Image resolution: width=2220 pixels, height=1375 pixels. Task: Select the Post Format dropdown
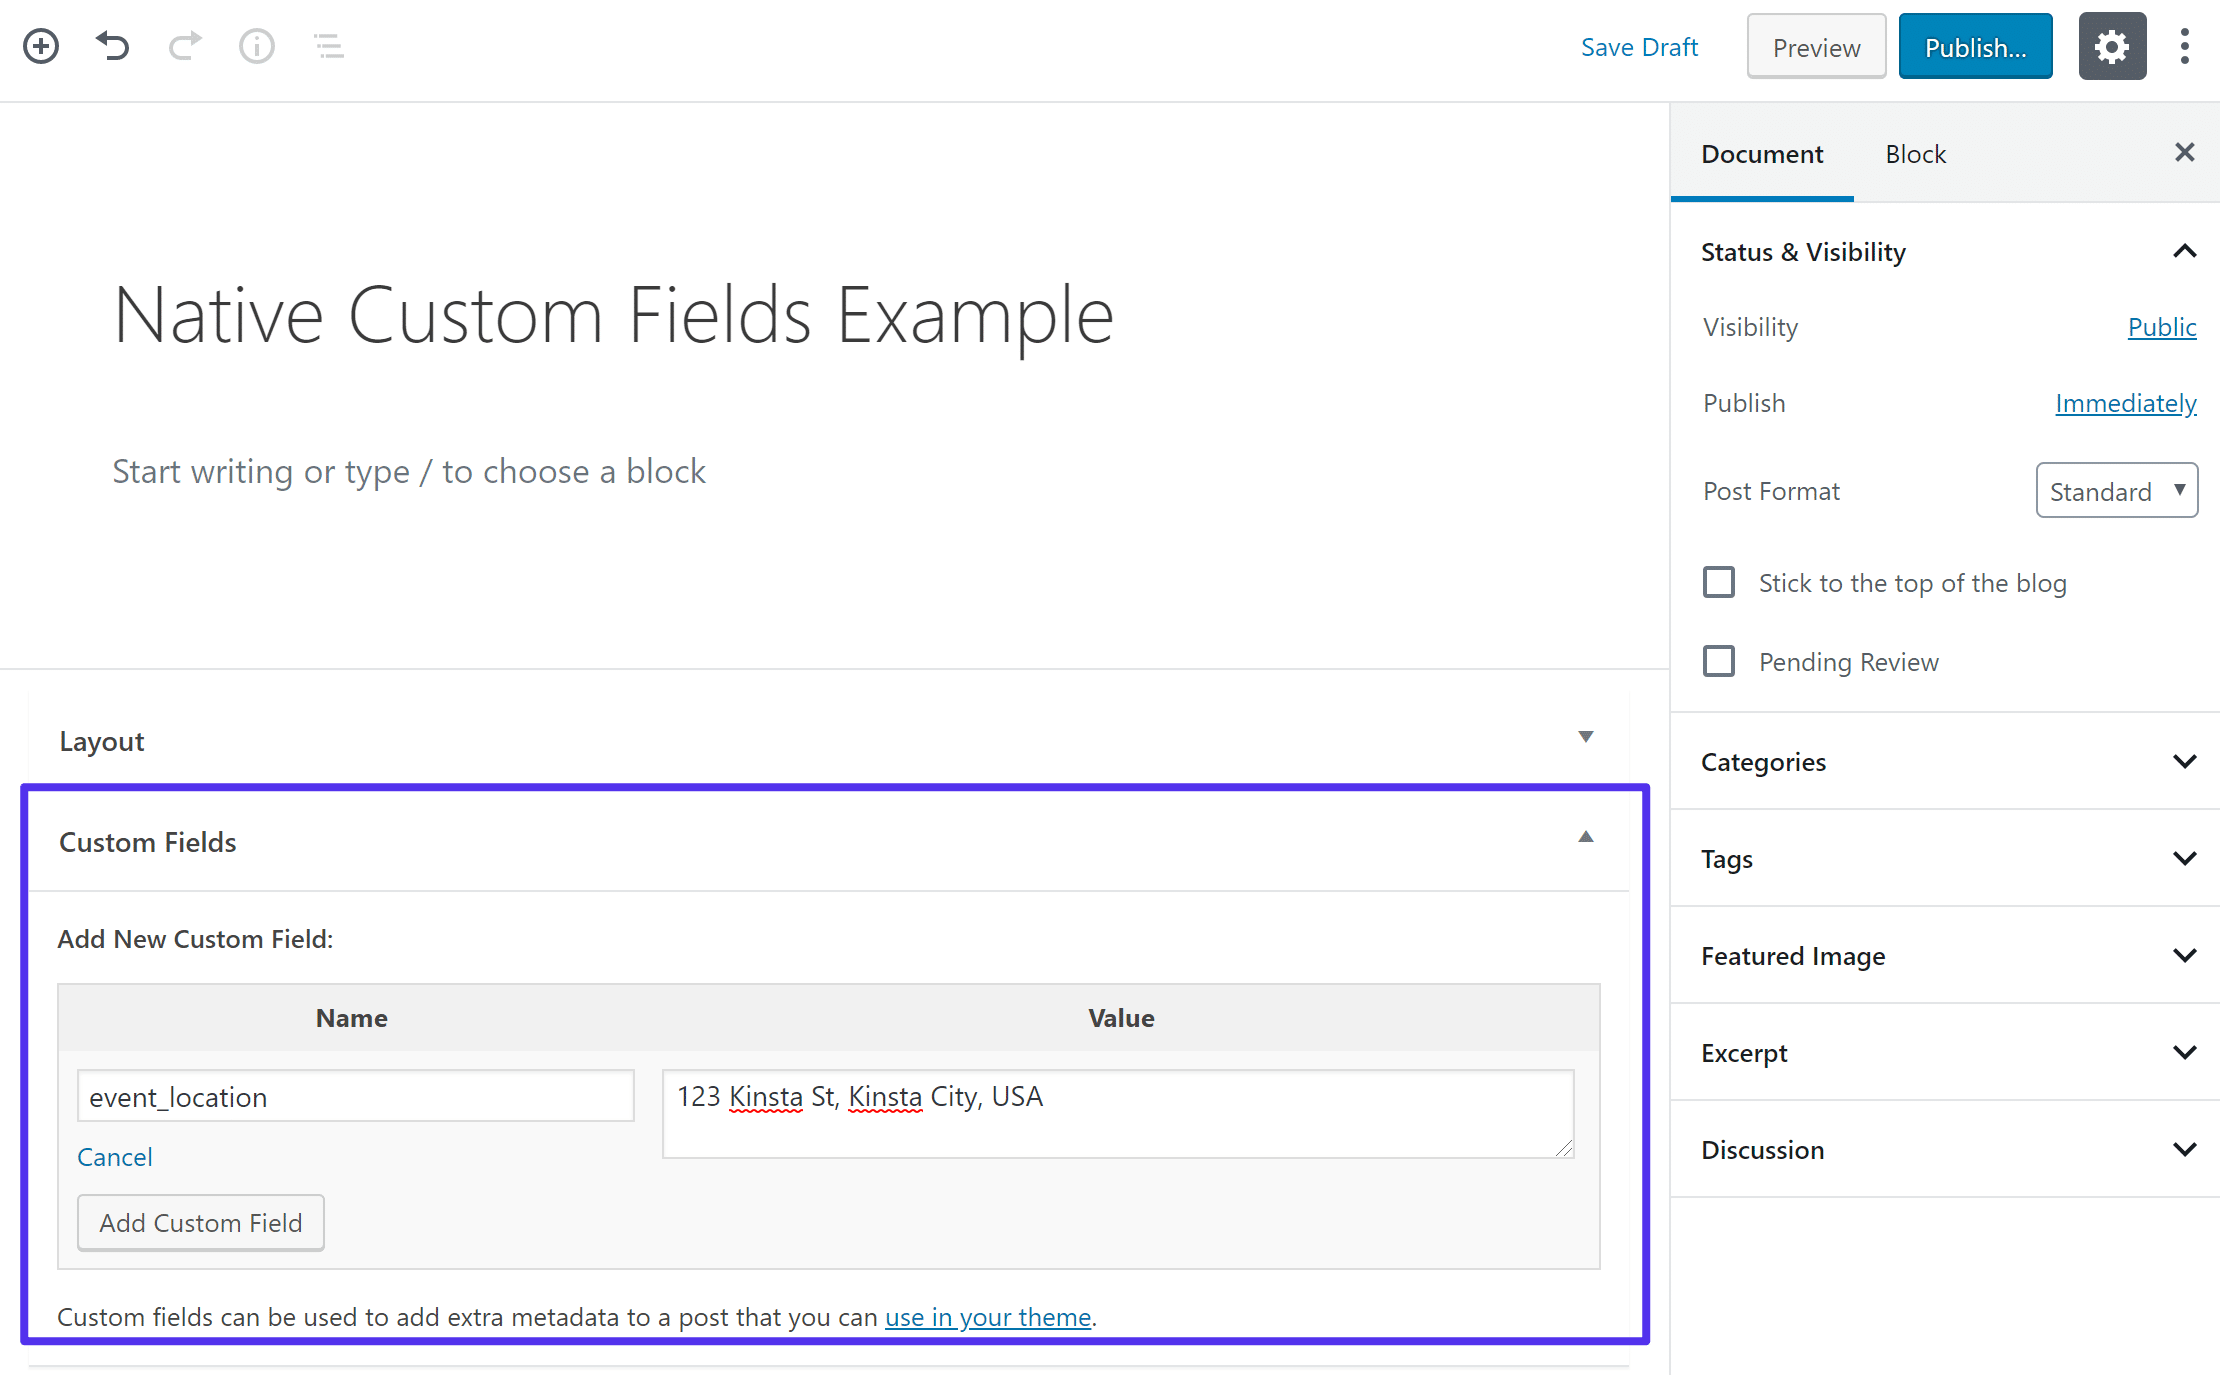(x=2117, y=490)
